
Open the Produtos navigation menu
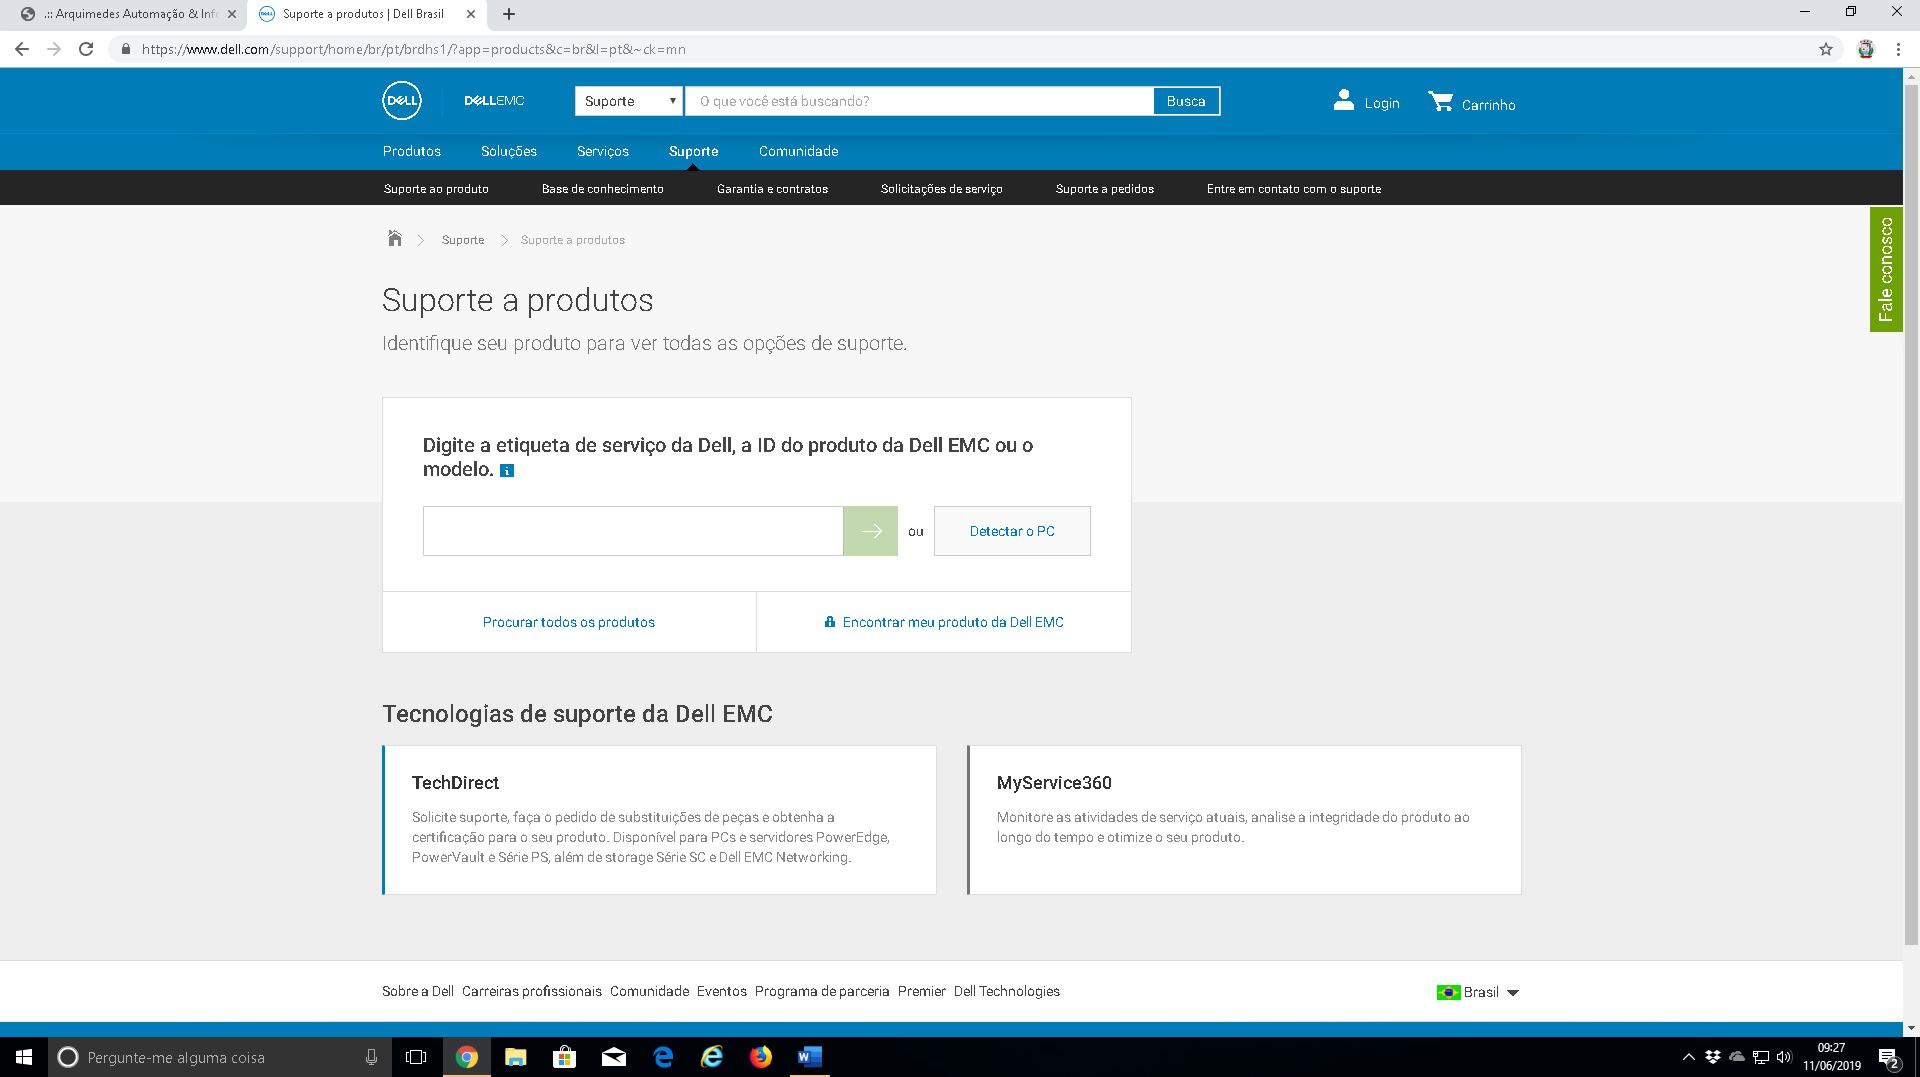[411, 151]
